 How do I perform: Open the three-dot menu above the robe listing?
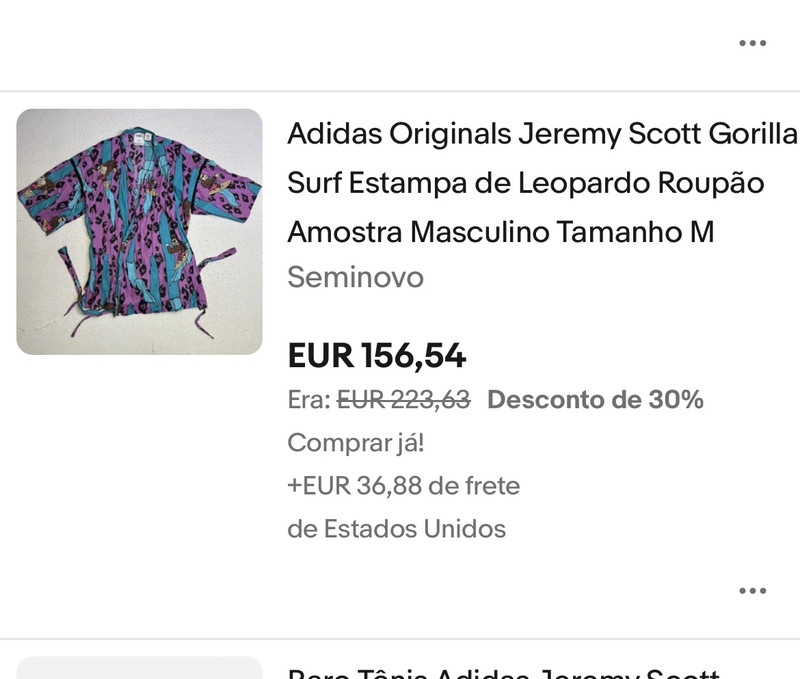point(752,43)
